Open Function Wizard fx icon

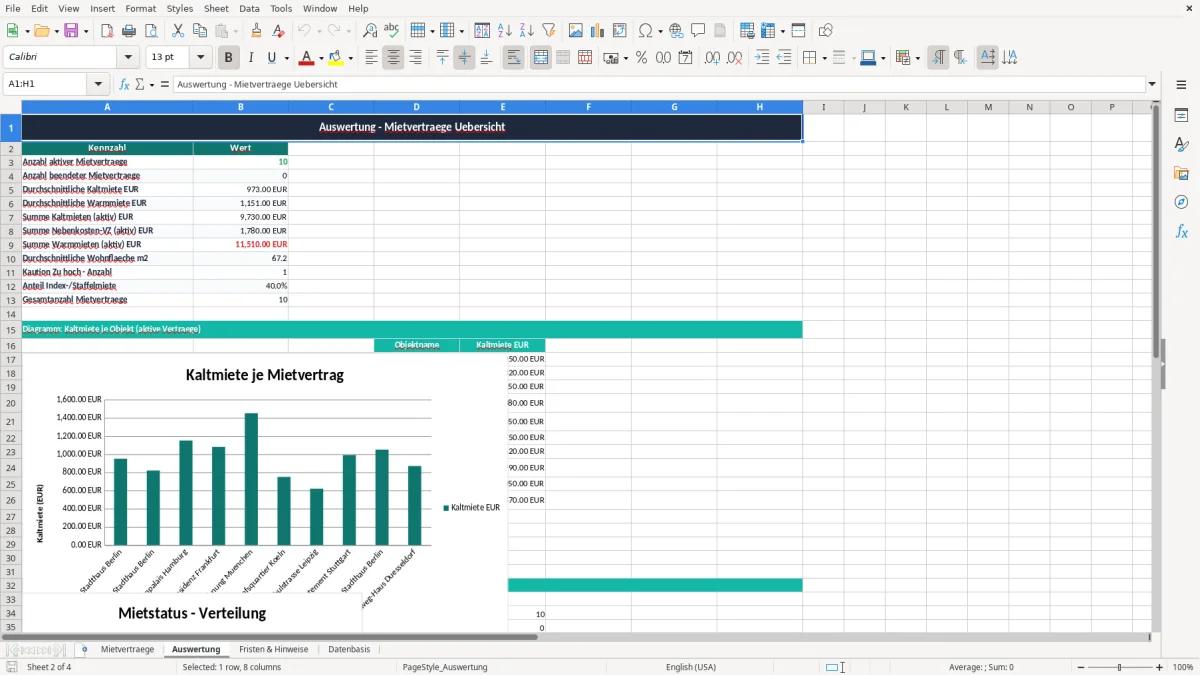pos(125,84)
